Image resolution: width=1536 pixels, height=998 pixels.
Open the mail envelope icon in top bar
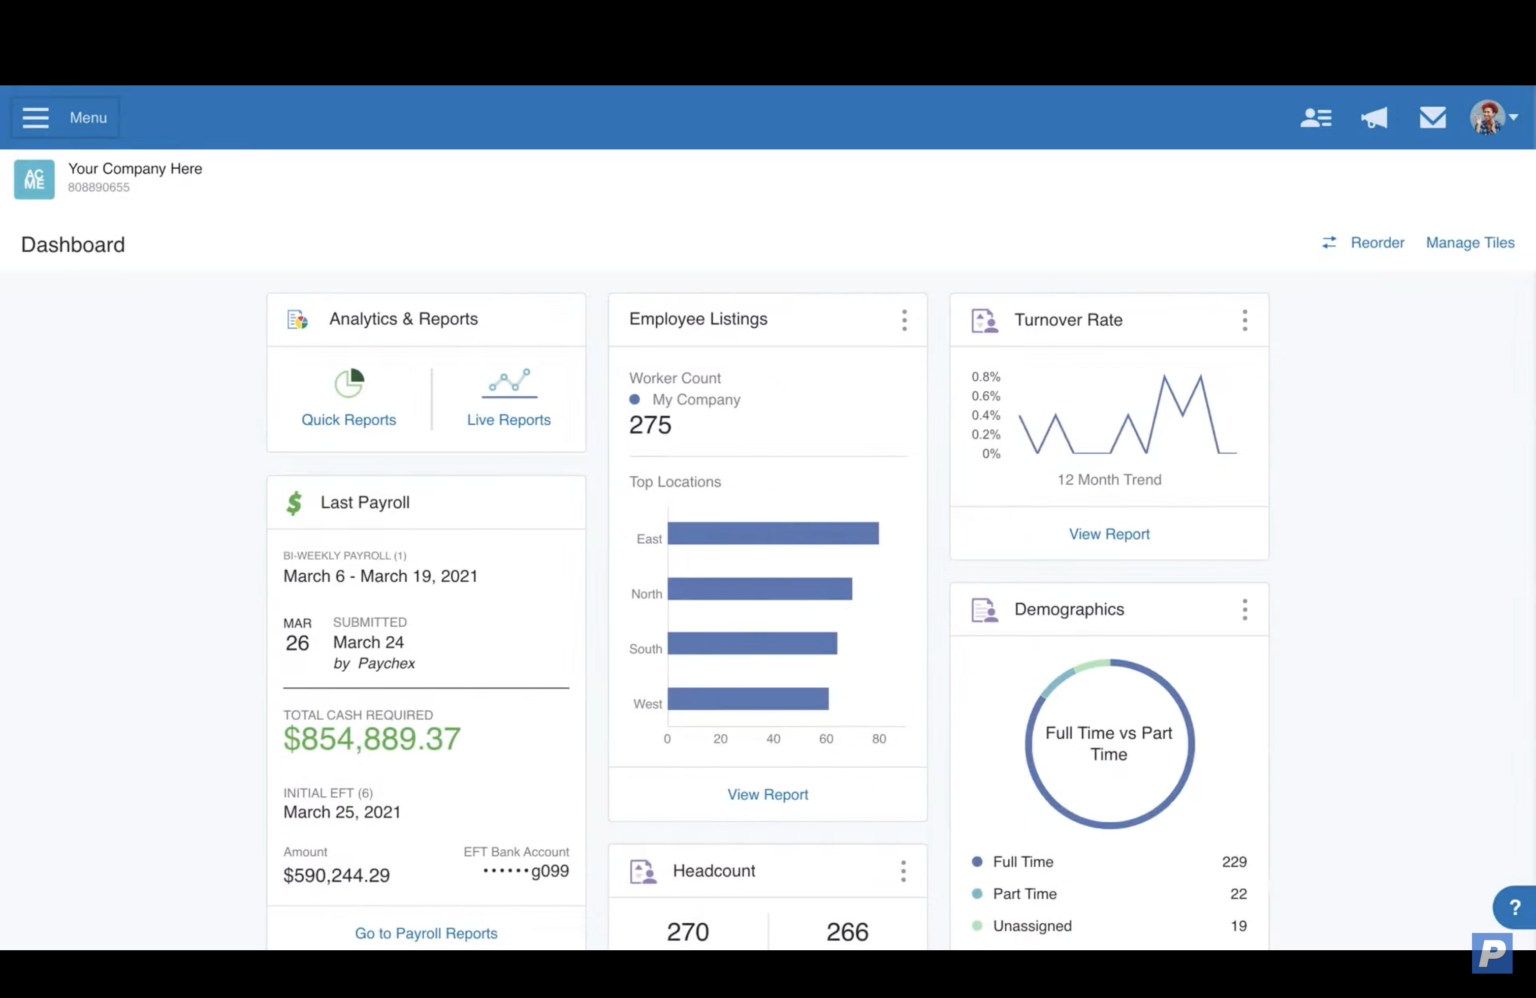coord(1432,117)
